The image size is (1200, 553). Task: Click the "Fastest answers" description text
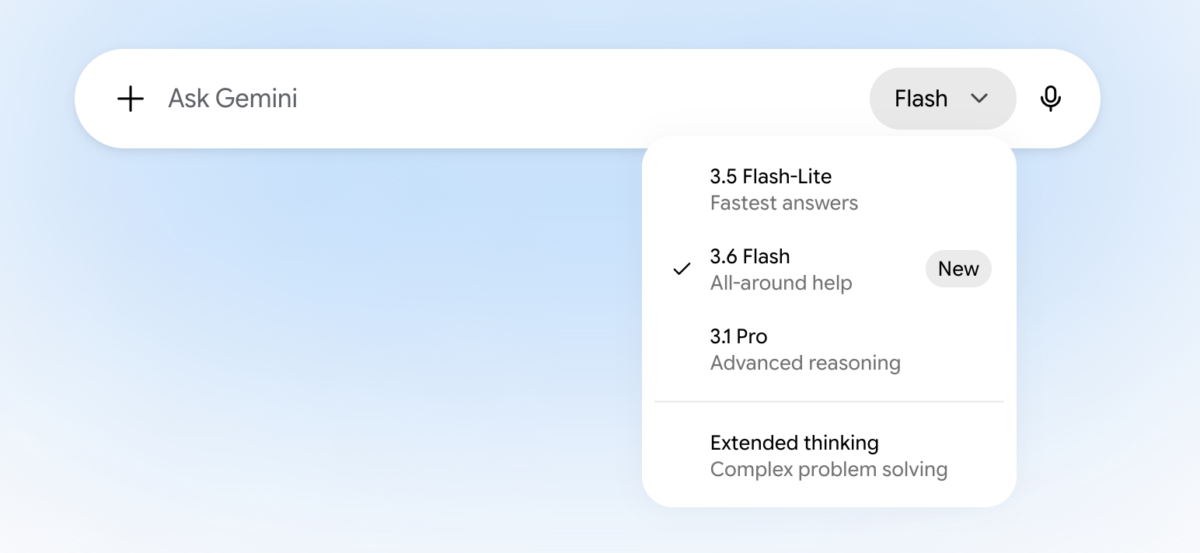coord(784,203)
